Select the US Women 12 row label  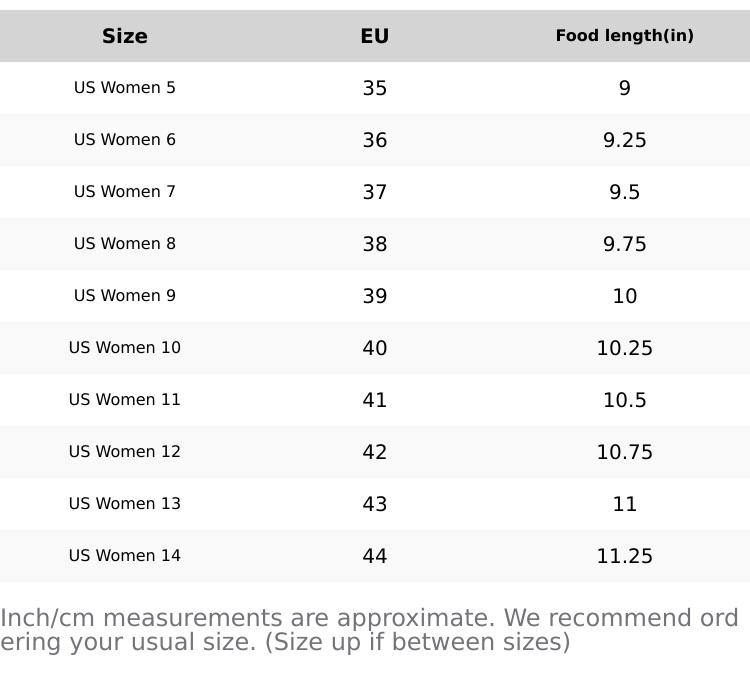pyautogui.click(x=125, y=452)
